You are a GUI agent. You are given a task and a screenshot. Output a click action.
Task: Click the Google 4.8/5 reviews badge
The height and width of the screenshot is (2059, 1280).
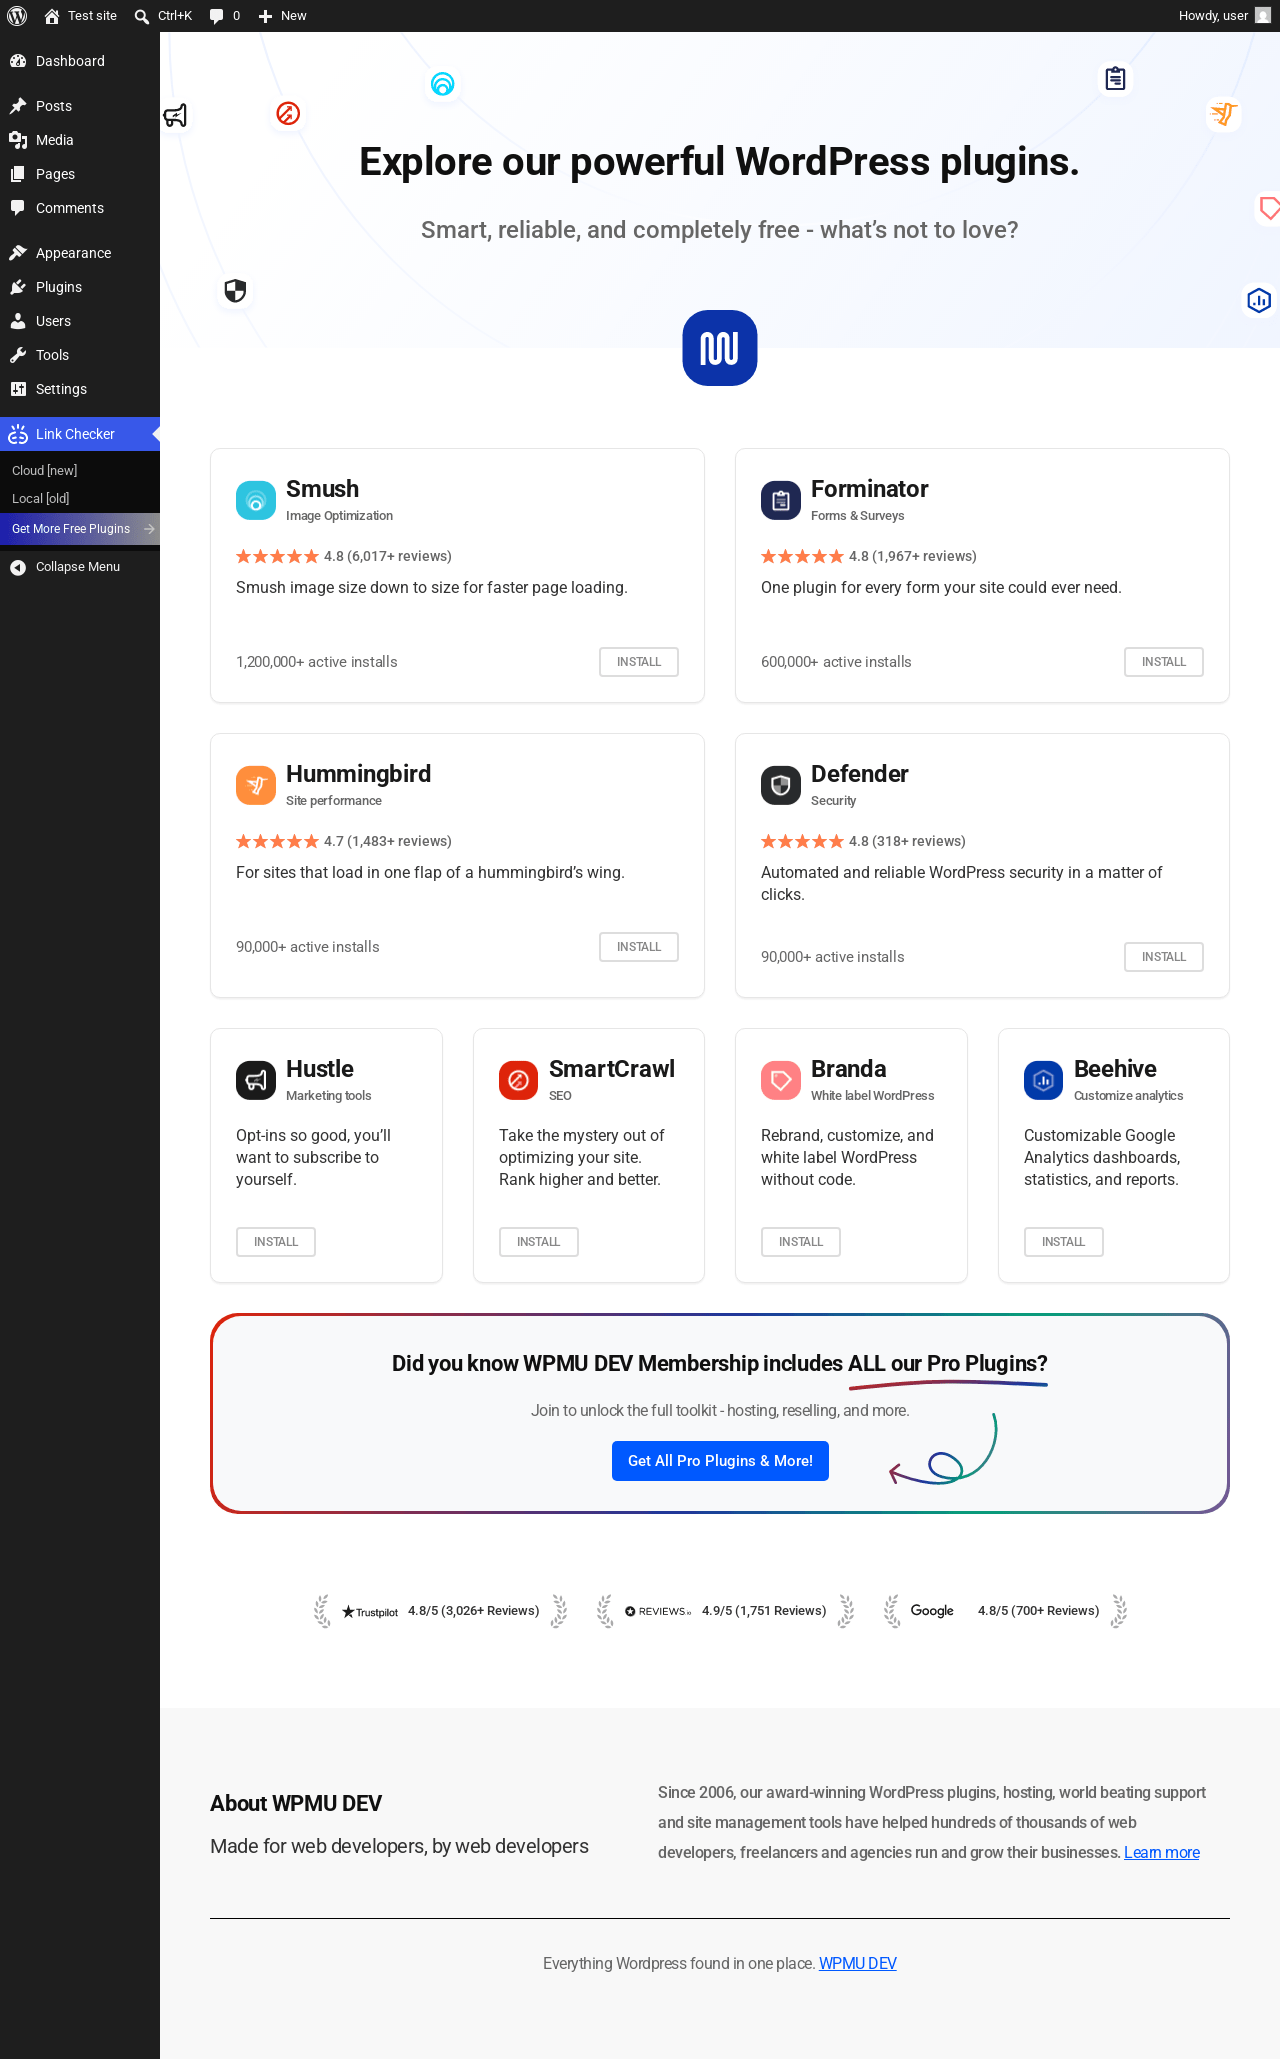1005,1611
